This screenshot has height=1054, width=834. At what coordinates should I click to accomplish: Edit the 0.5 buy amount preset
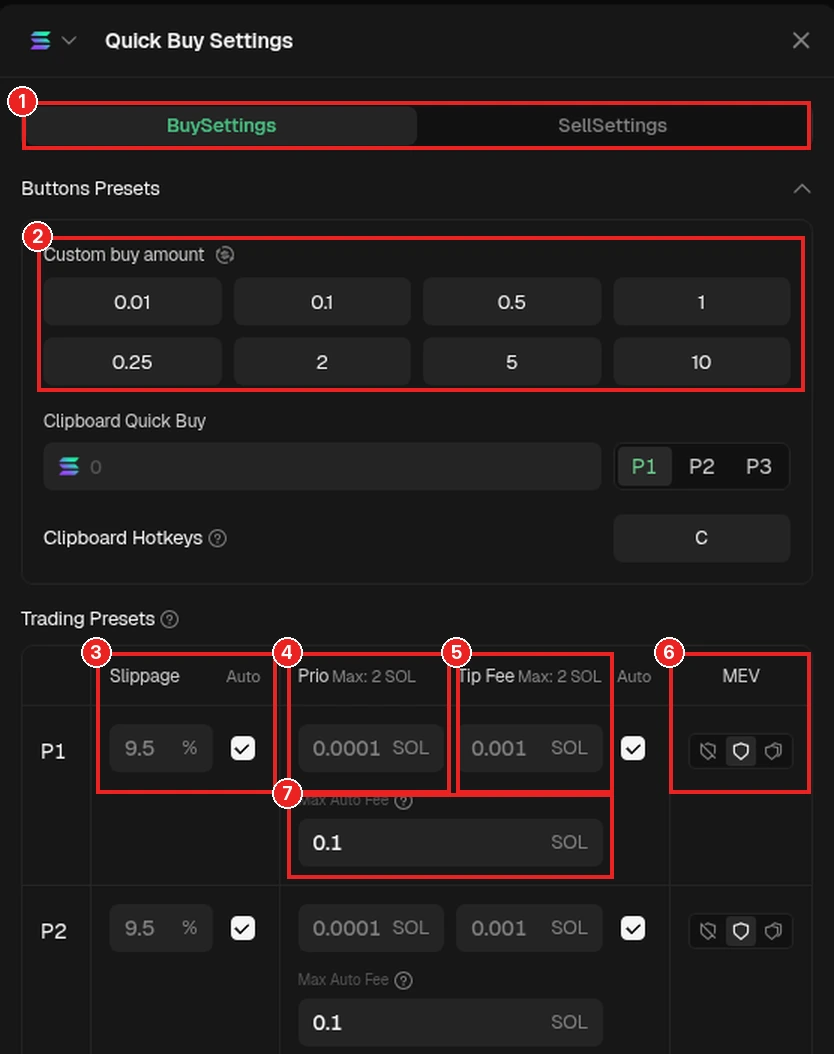(x=511, y=302)
